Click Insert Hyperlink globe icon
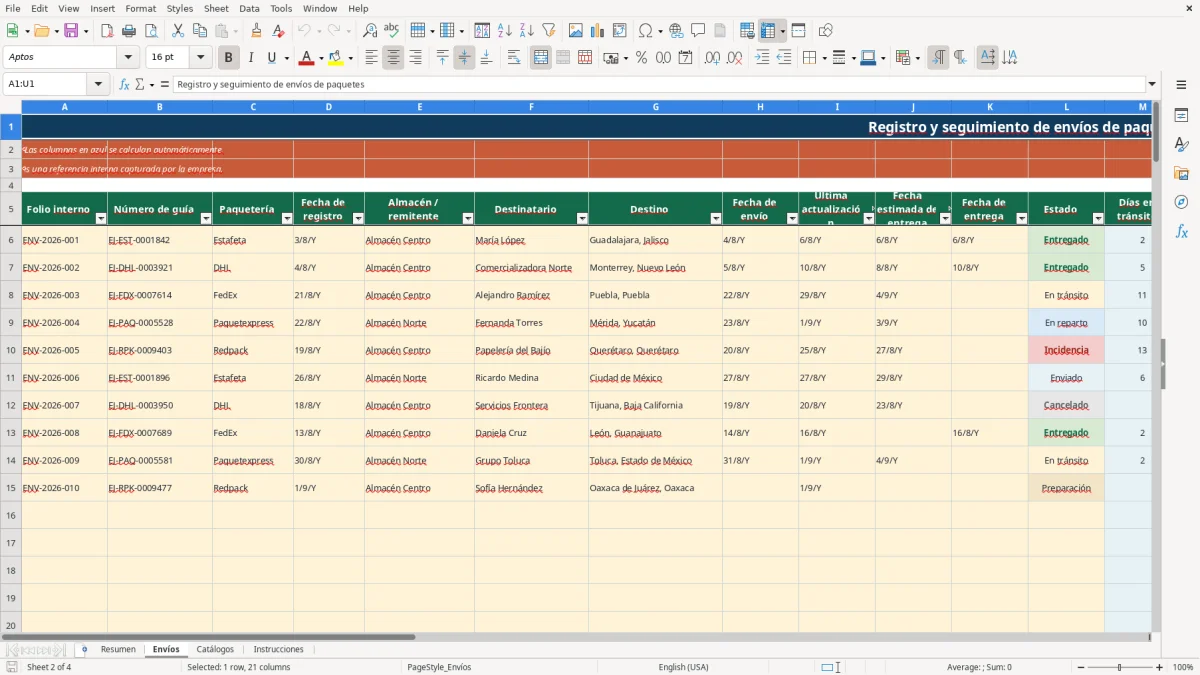This screenshot has width=1200, height=675. 676,31
